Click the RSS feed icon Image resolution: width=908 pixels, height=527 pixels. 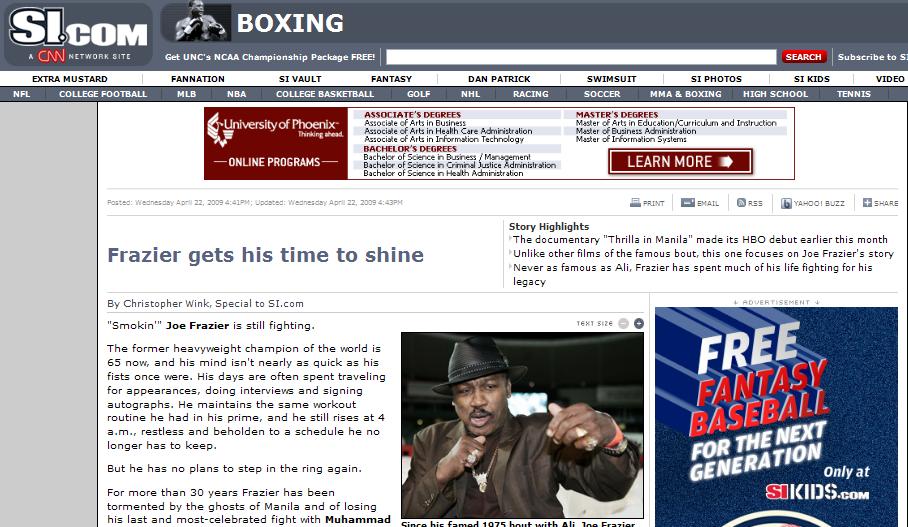point(741,203)
